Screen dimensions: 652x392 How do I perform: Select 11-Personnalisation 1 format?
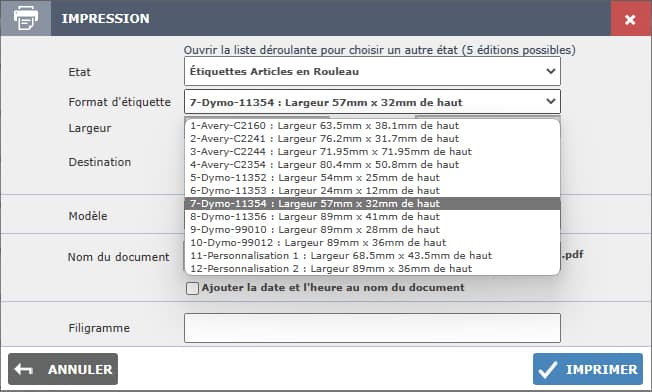[372, 255]
